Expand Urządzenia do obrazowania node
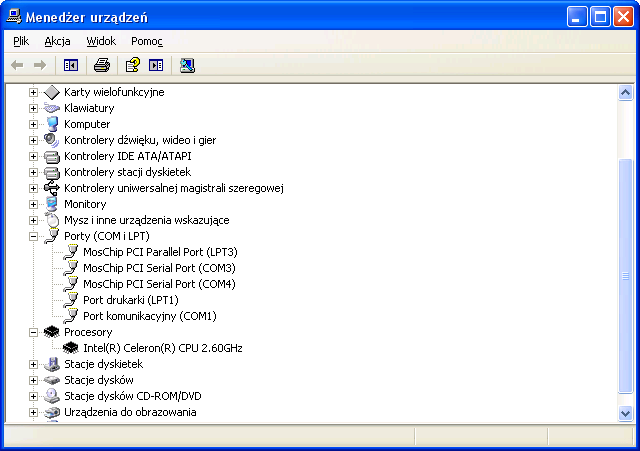 [x=33, y=412]
